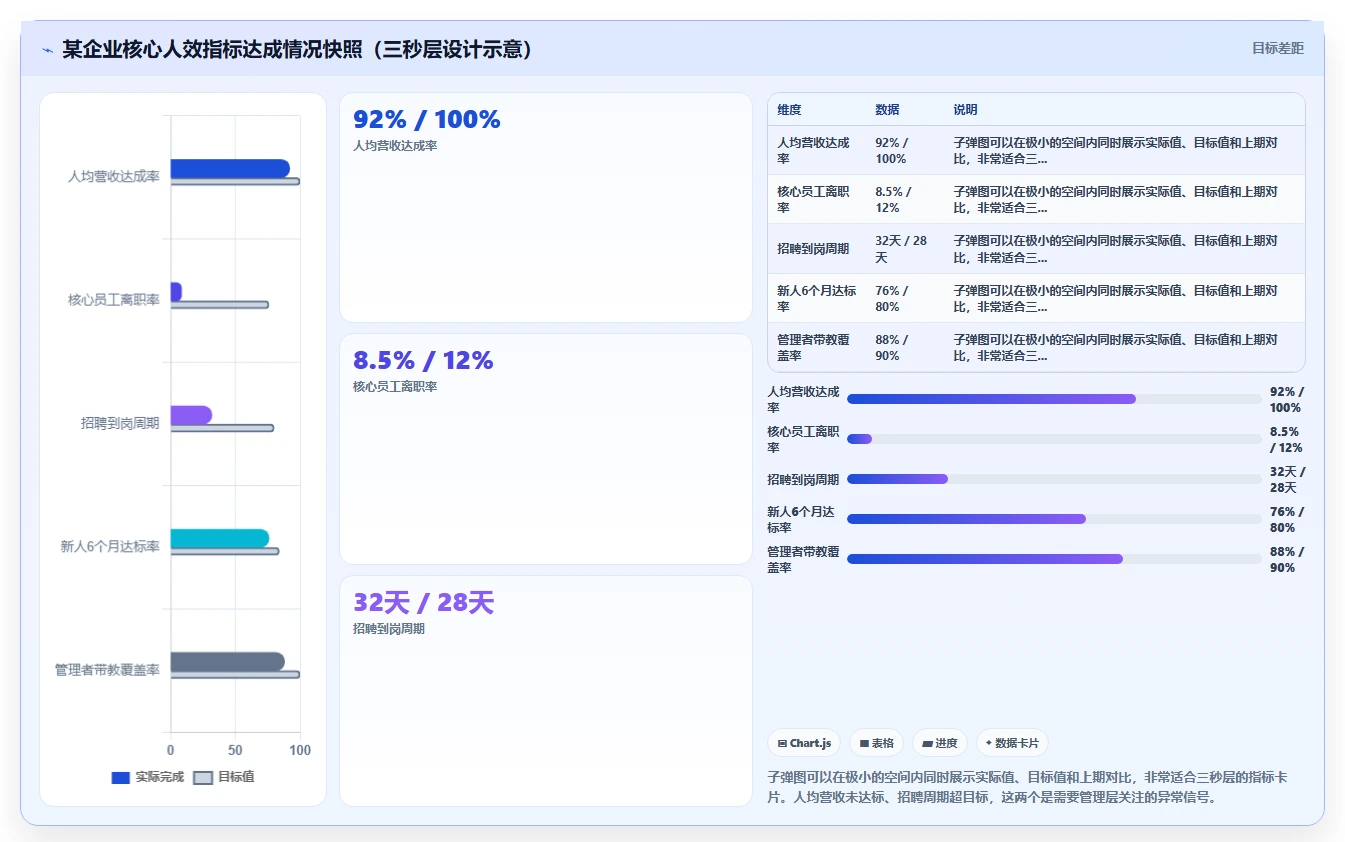Click the gray target bar for 人均营收达成率
This screenshot has height=842, width=1345.
point(235,182)
